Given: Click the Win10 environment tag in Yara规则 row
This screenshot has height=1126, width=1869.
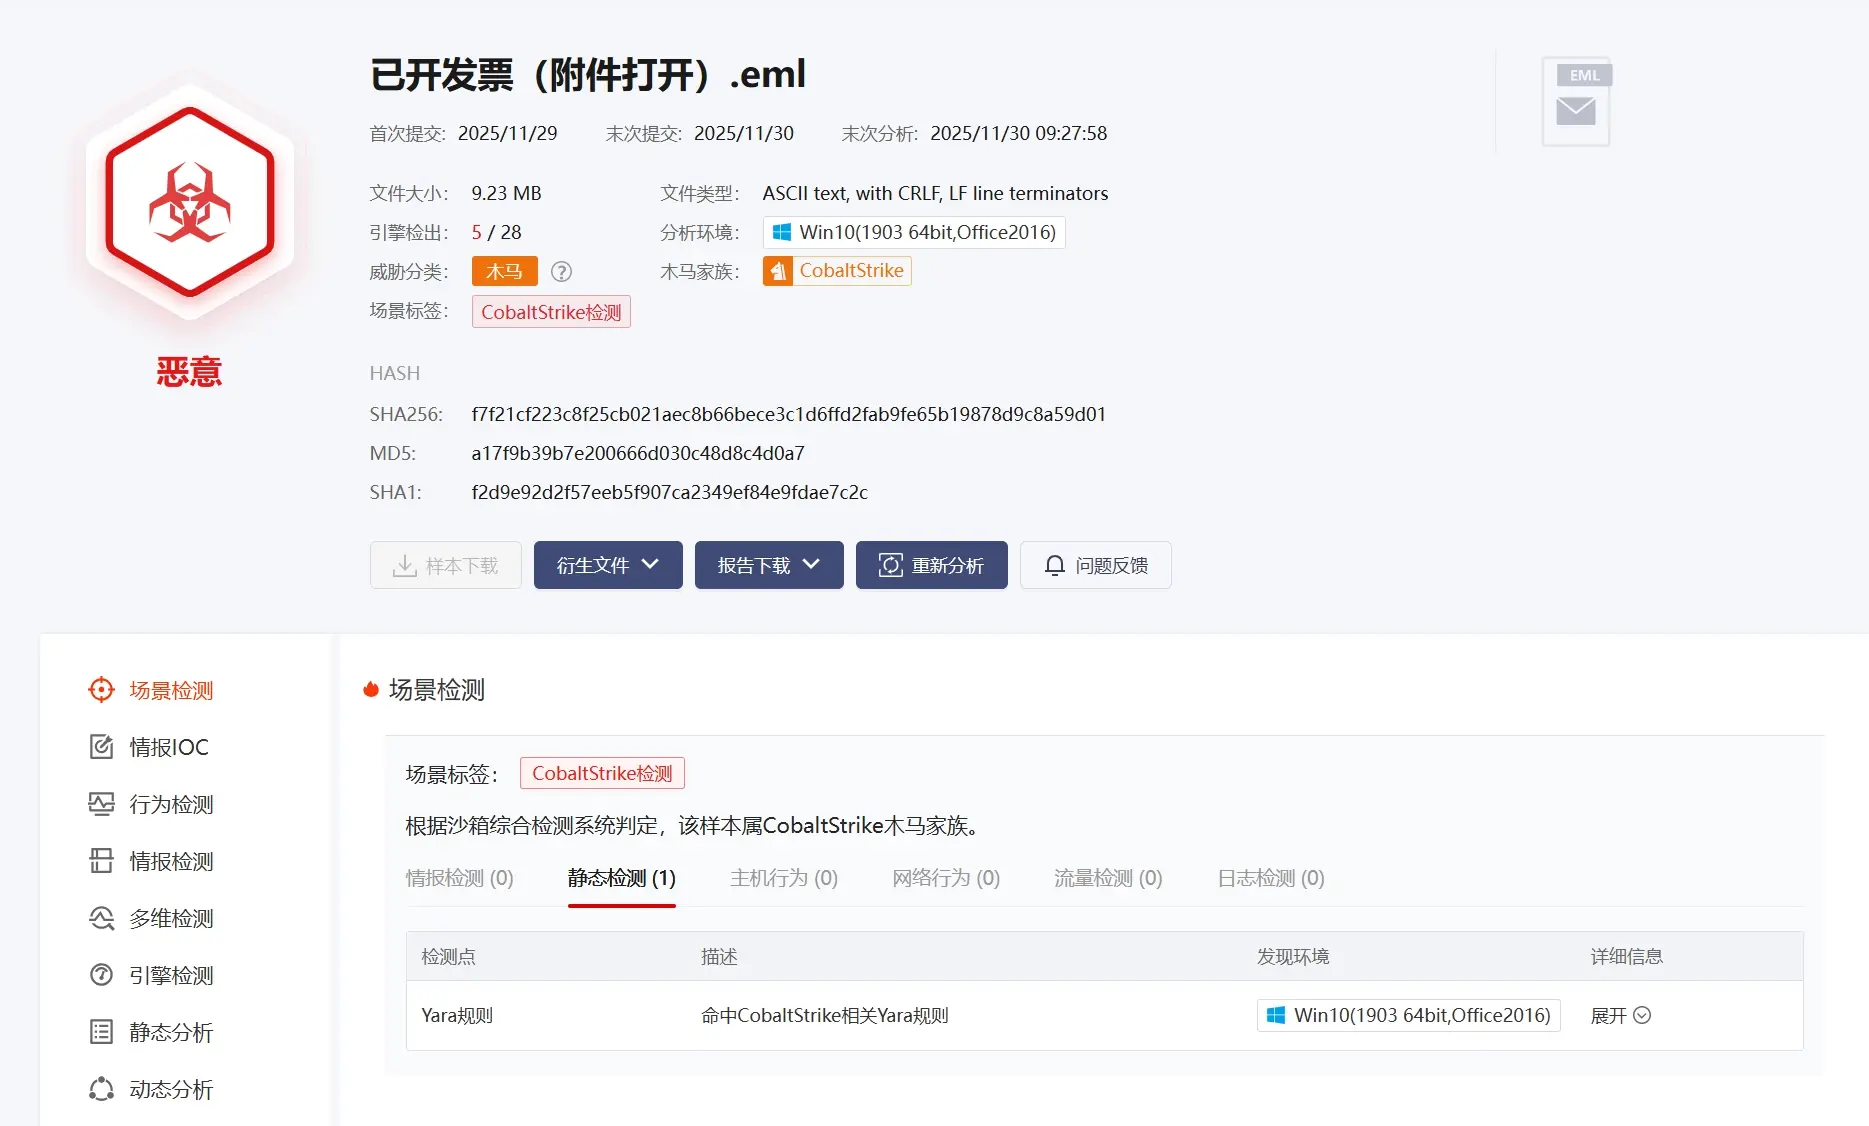Looking at the screenshot, I should 1408,1015.
